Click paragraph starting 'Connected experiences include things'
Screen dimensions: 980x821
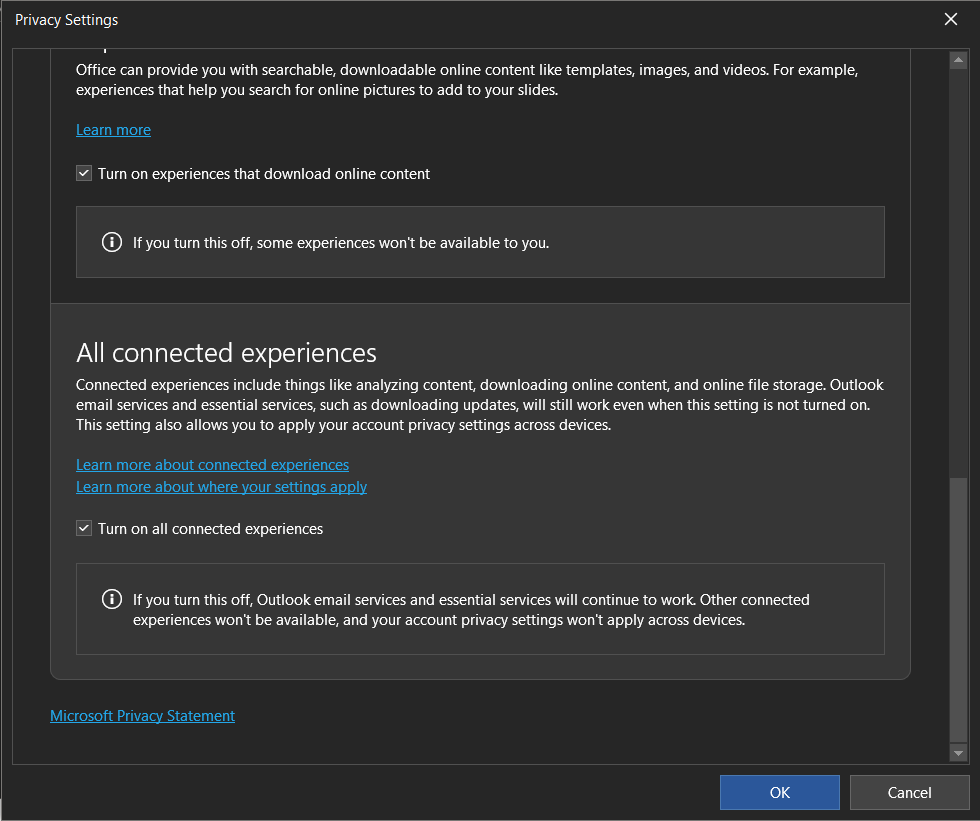click(479, 405)
